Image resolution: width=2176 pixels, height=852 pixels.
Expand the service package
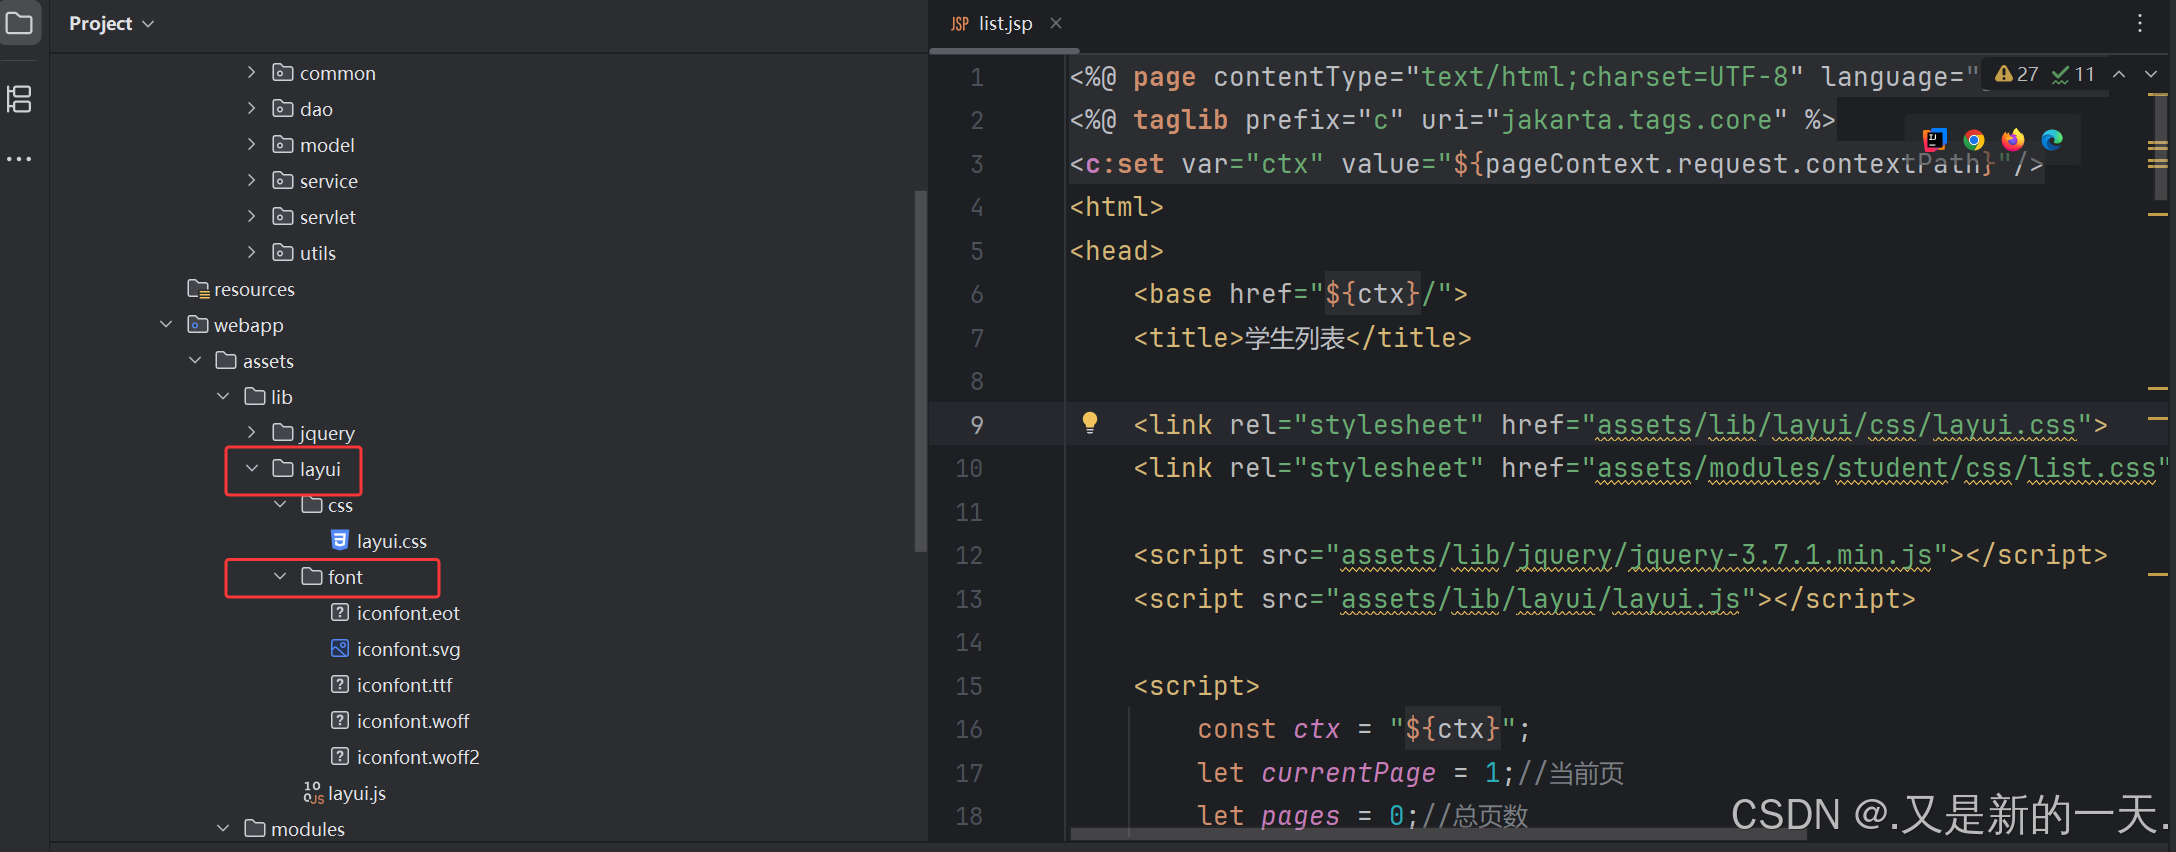point(252,180)
